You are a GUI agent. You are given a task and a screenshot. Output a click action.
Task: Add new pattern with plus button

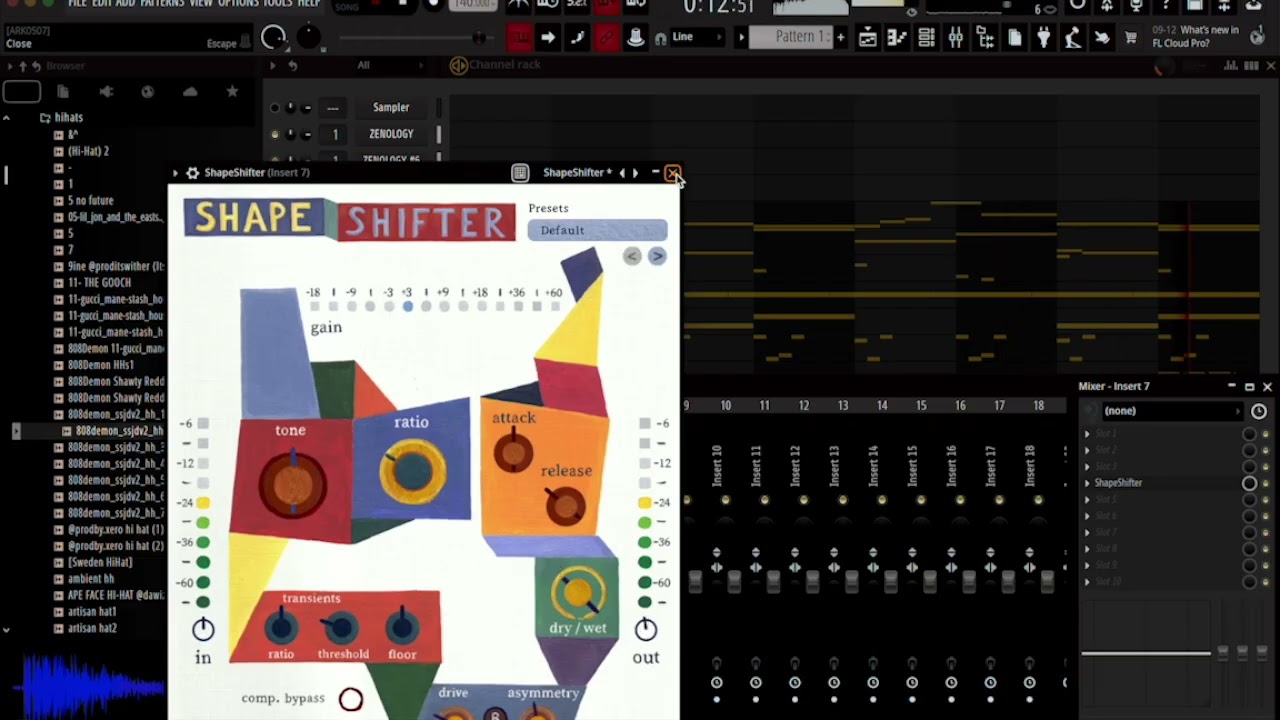coord(841,37)
